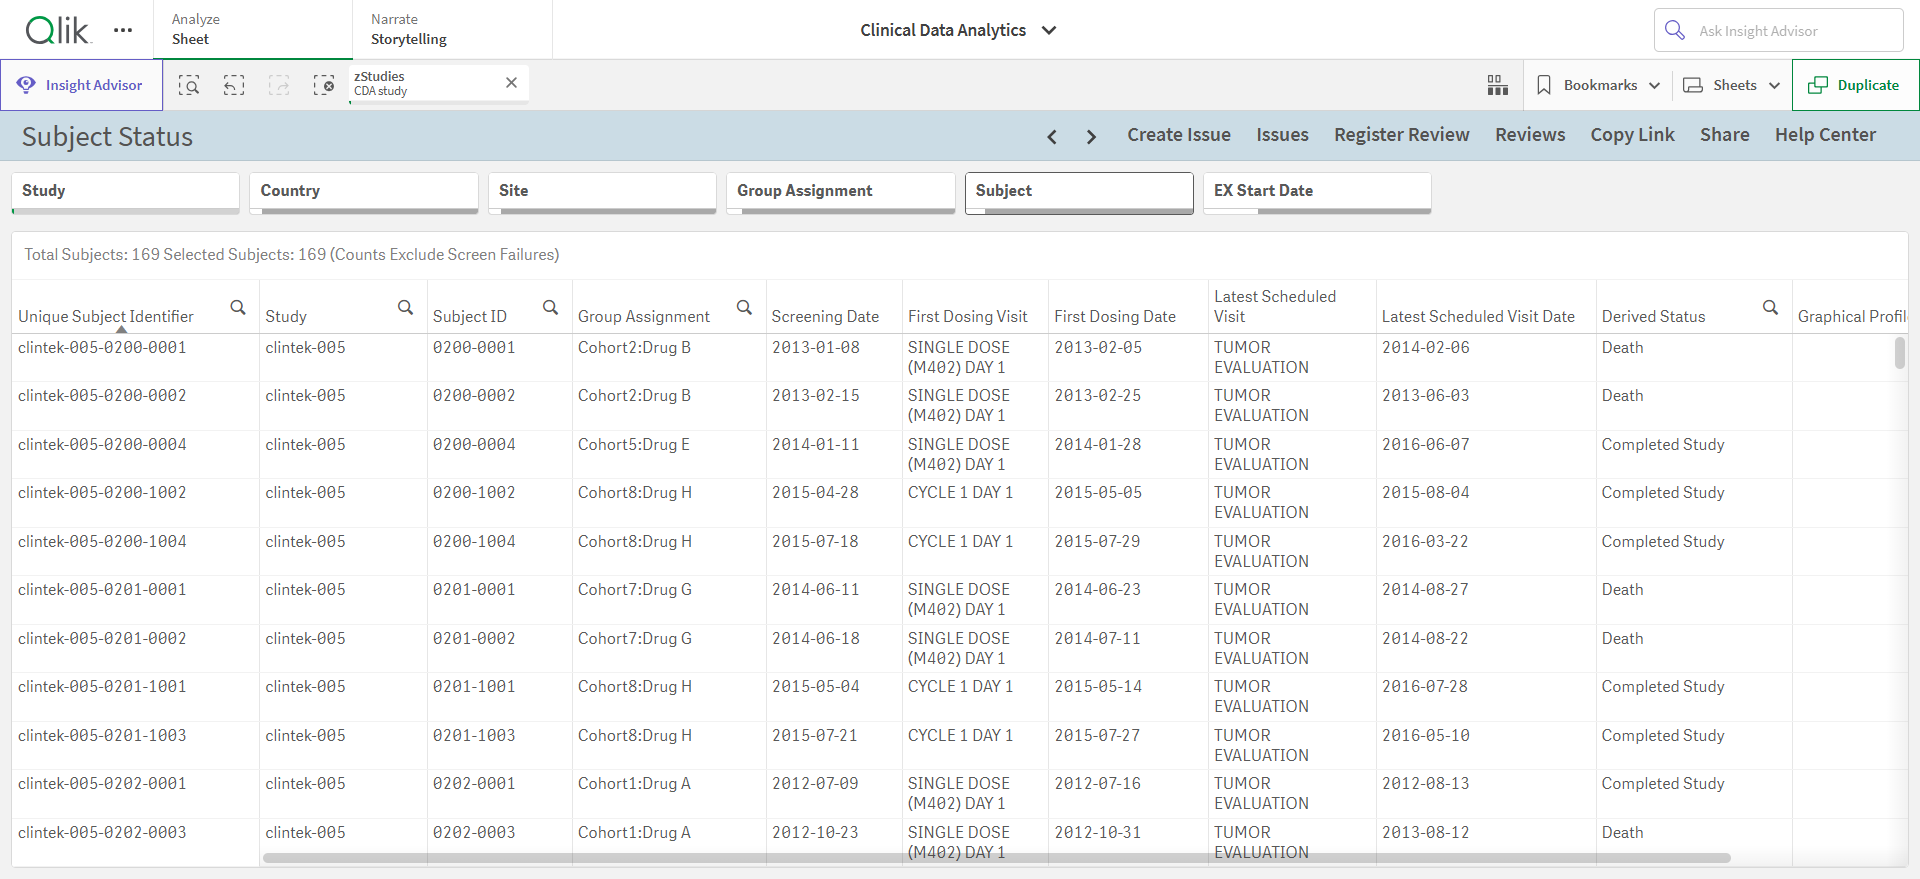This screenshot has height=879, width=1920.
Task: Toggle Insight Advisor panel
Action: point(81,85)
